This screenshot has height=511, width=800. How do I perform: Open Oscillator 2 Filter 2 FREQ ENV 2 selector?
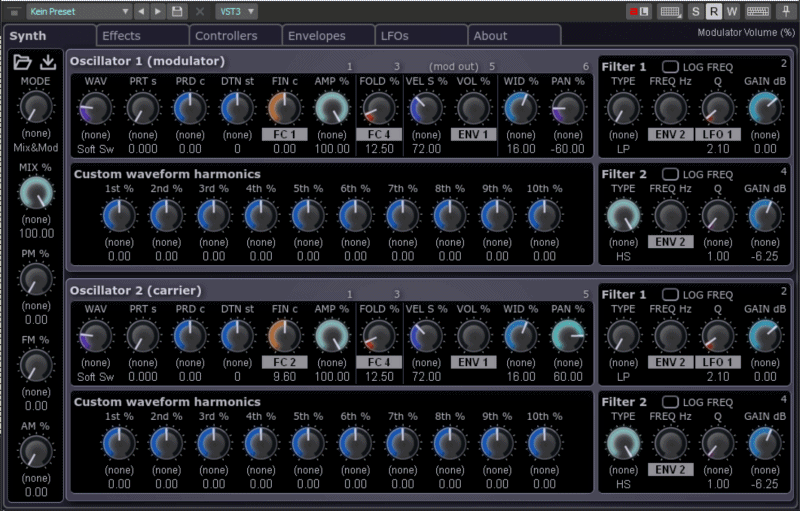coord(670,470)
